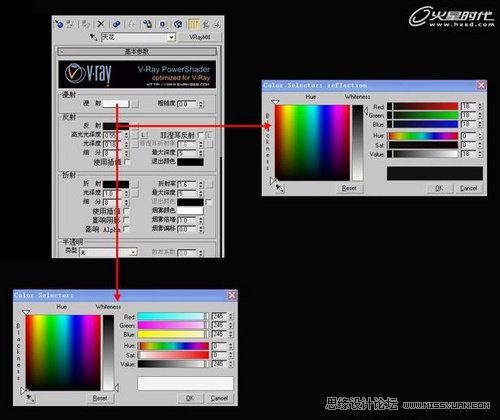Toggle the refraction 退出颜色 checkbox

pyautogui.click(x=209, y=202)
